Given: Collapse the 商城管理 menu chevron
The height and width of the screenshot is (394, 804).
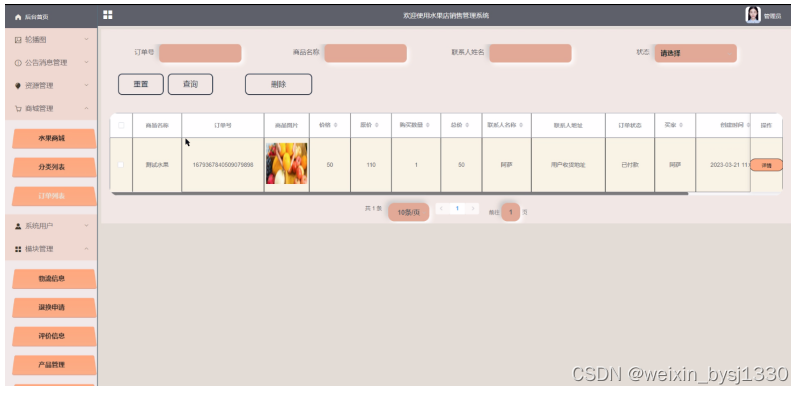Looking at the screenshot, I should click(x=86, y=109).
